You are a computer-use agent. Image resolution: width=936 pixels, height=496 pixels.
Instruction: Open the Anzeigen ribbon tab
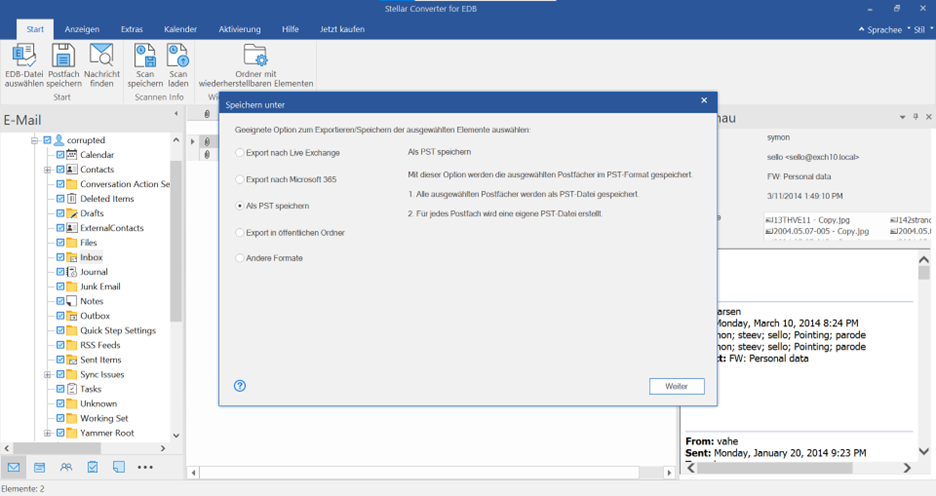[x=82, y=29]
